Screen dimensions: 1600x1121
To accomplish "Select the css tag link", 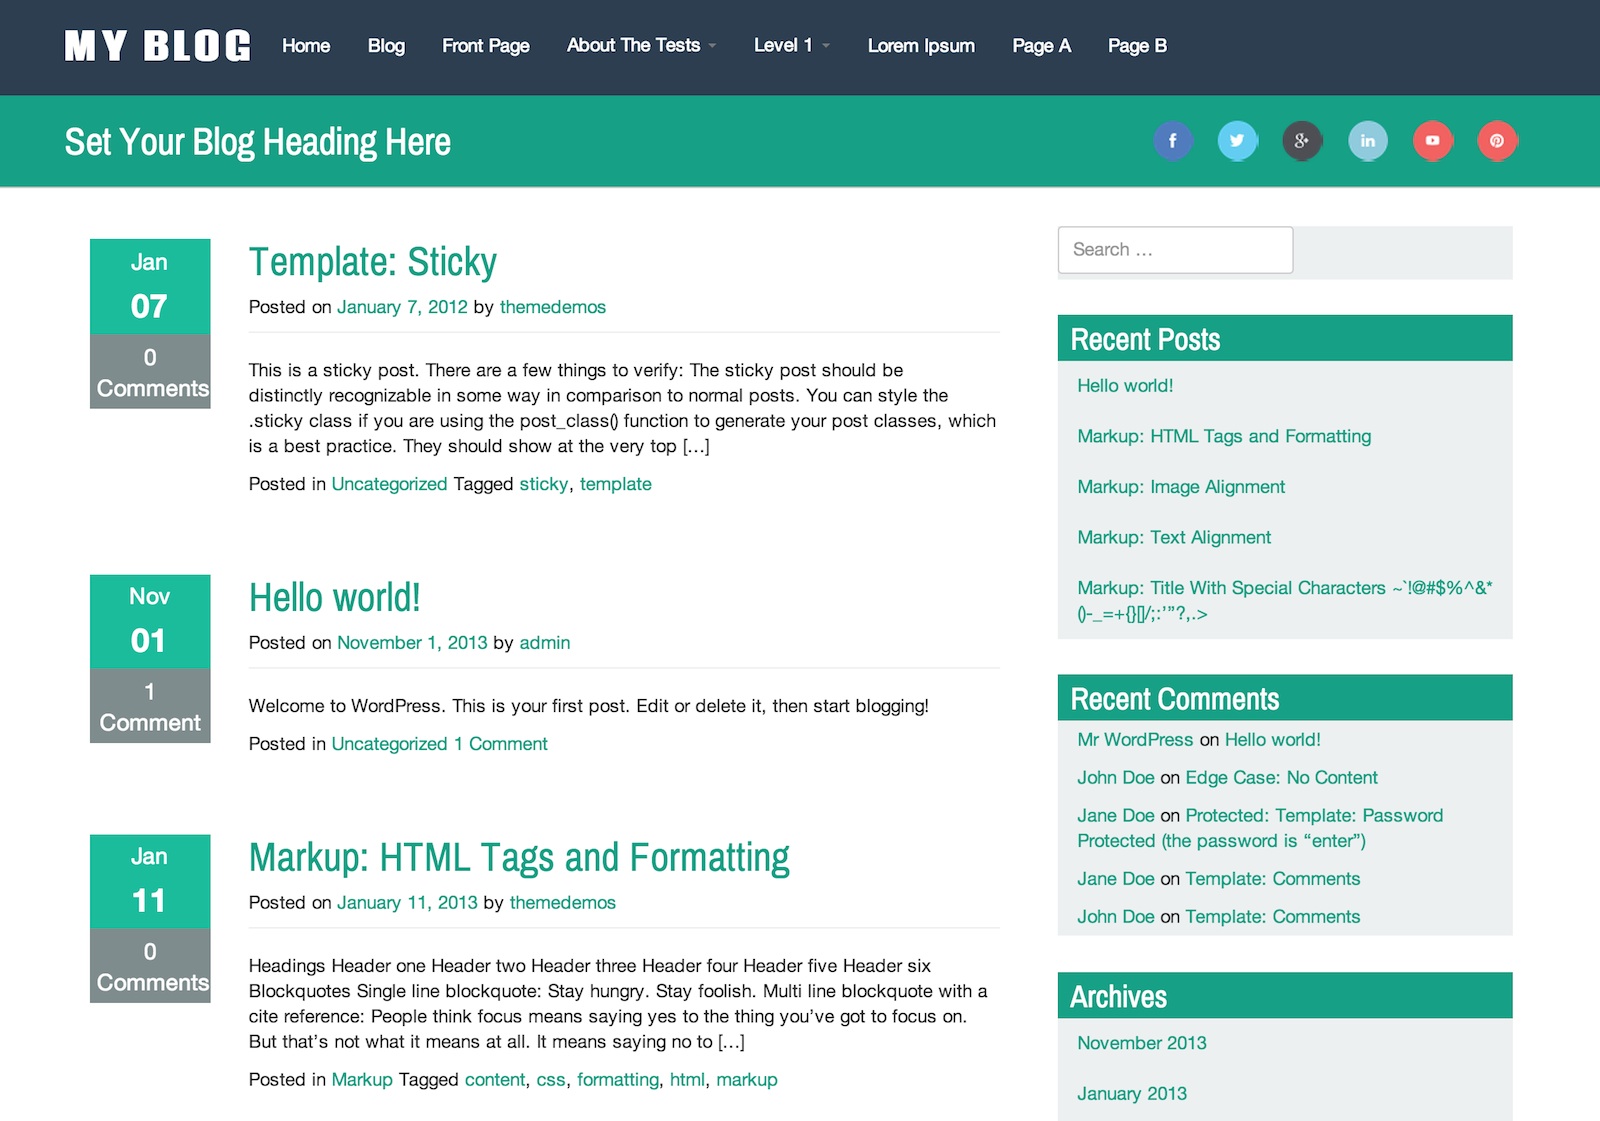I will pos(550,1080).
